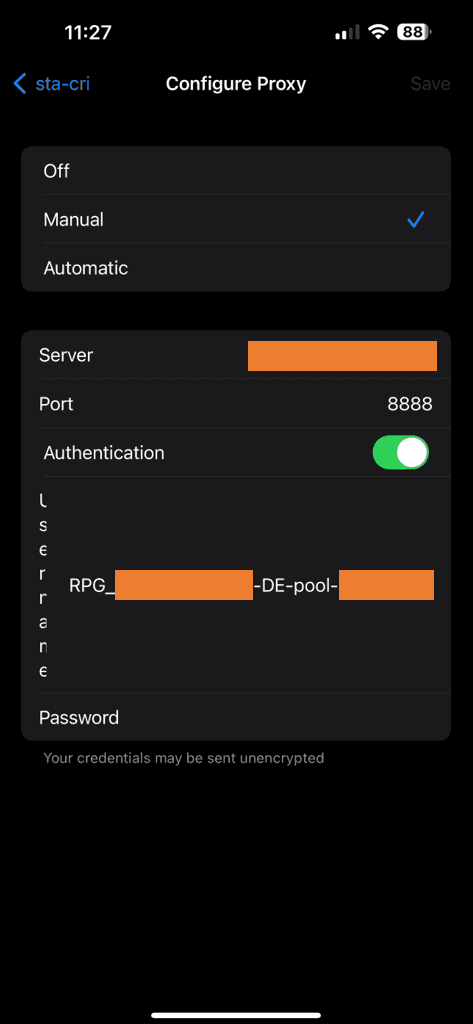Tap the 11:27 clock in status bar

point(88,33)
